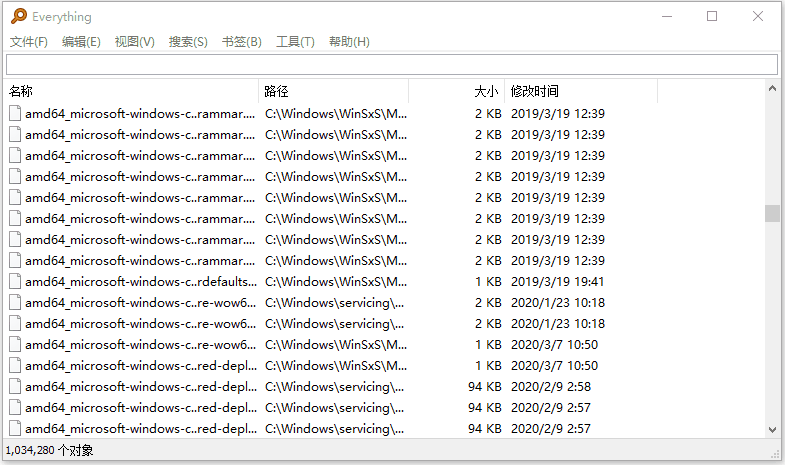Maximize the Everything window

click(712, 17)
